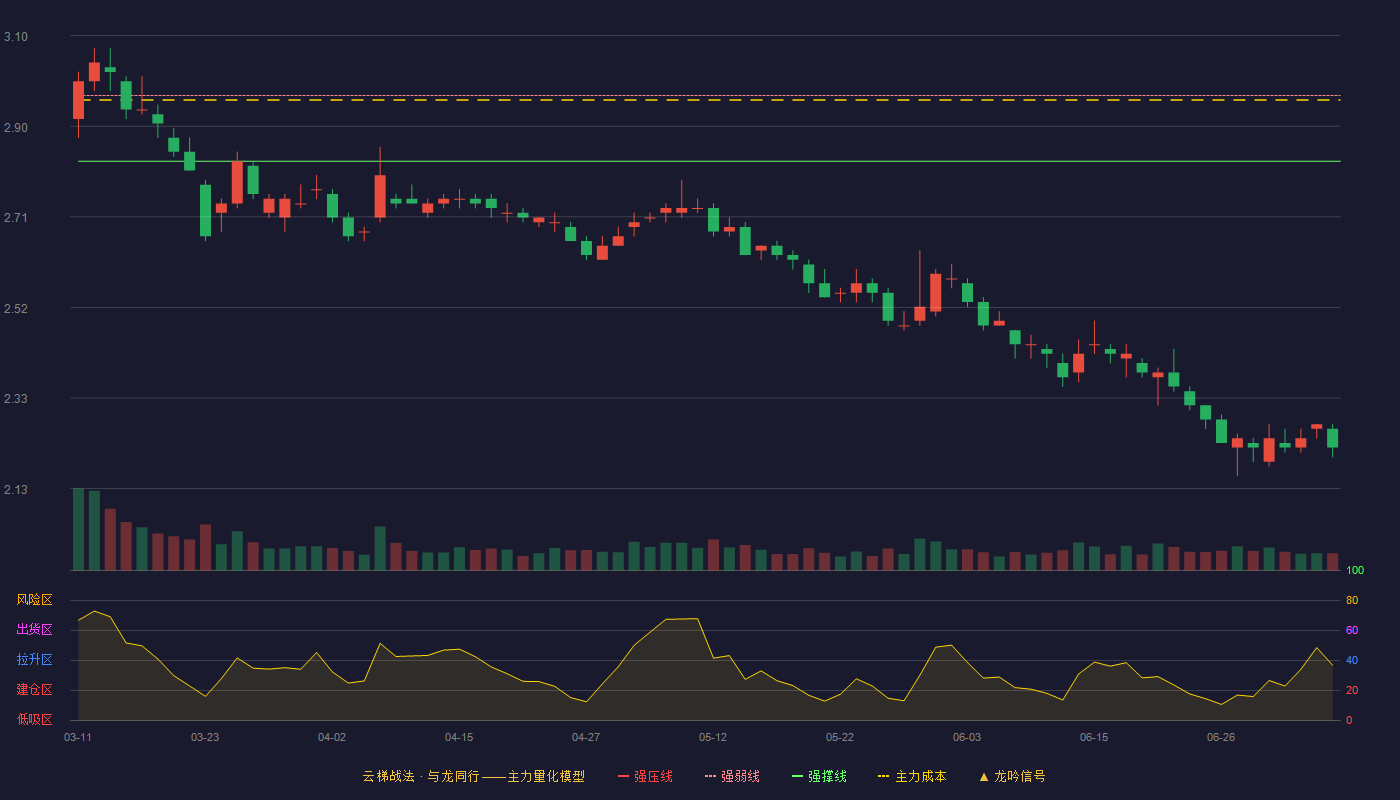Click the 03-11 date label

[78, 737]
